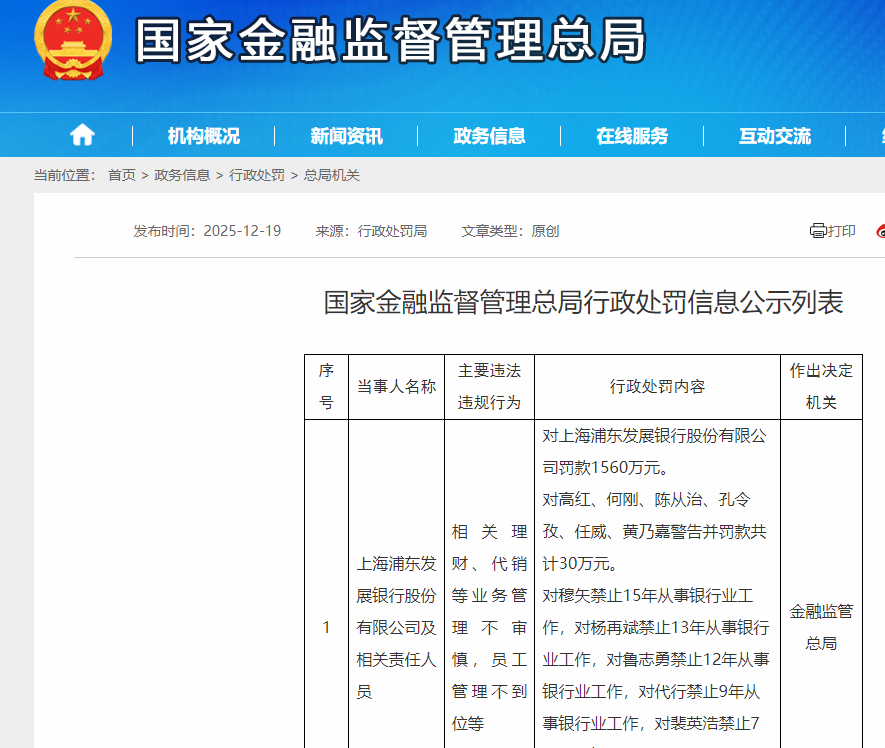
Task: Go to the home icon in navigation
Action: pos(82,135)
